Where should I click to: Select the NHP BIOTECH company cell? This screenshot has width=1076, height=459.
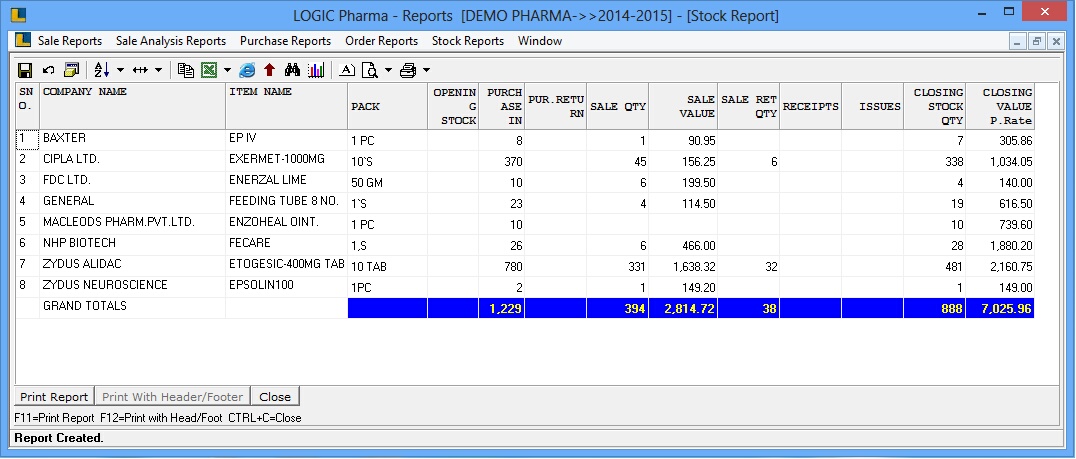(132, 244)
